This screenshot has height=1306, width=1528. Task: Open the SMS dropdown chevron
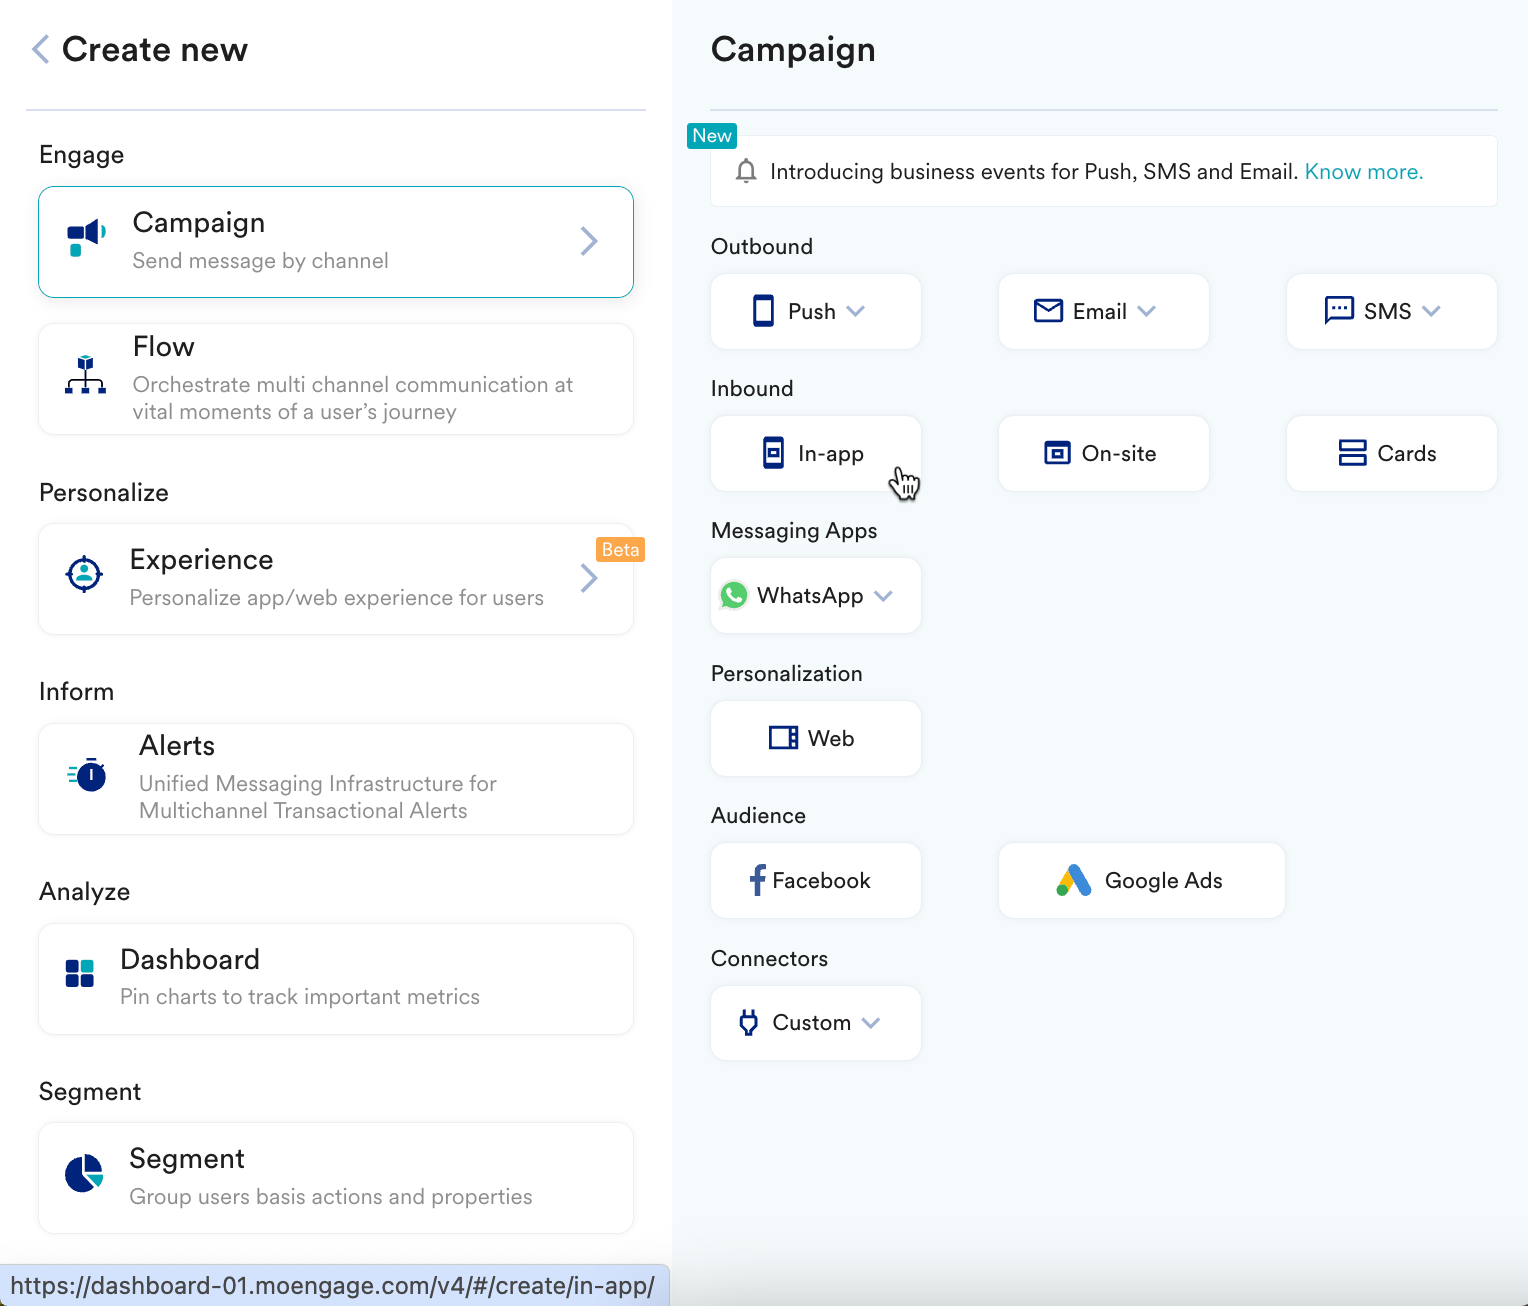coord(1431,311)
